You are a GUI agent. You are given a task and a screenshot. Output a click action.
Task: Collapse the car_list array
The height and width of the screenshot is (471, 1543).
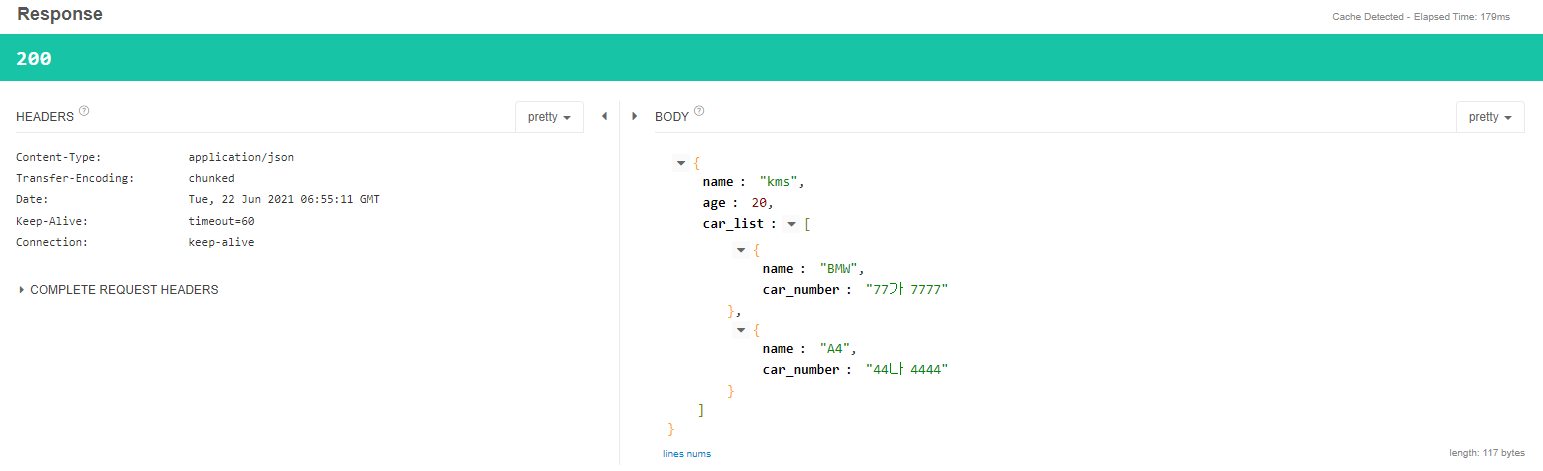point(791,224)
